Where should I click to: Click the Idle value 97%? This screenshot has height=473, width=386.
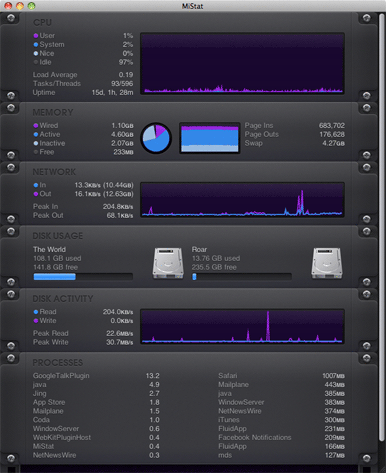126,62
